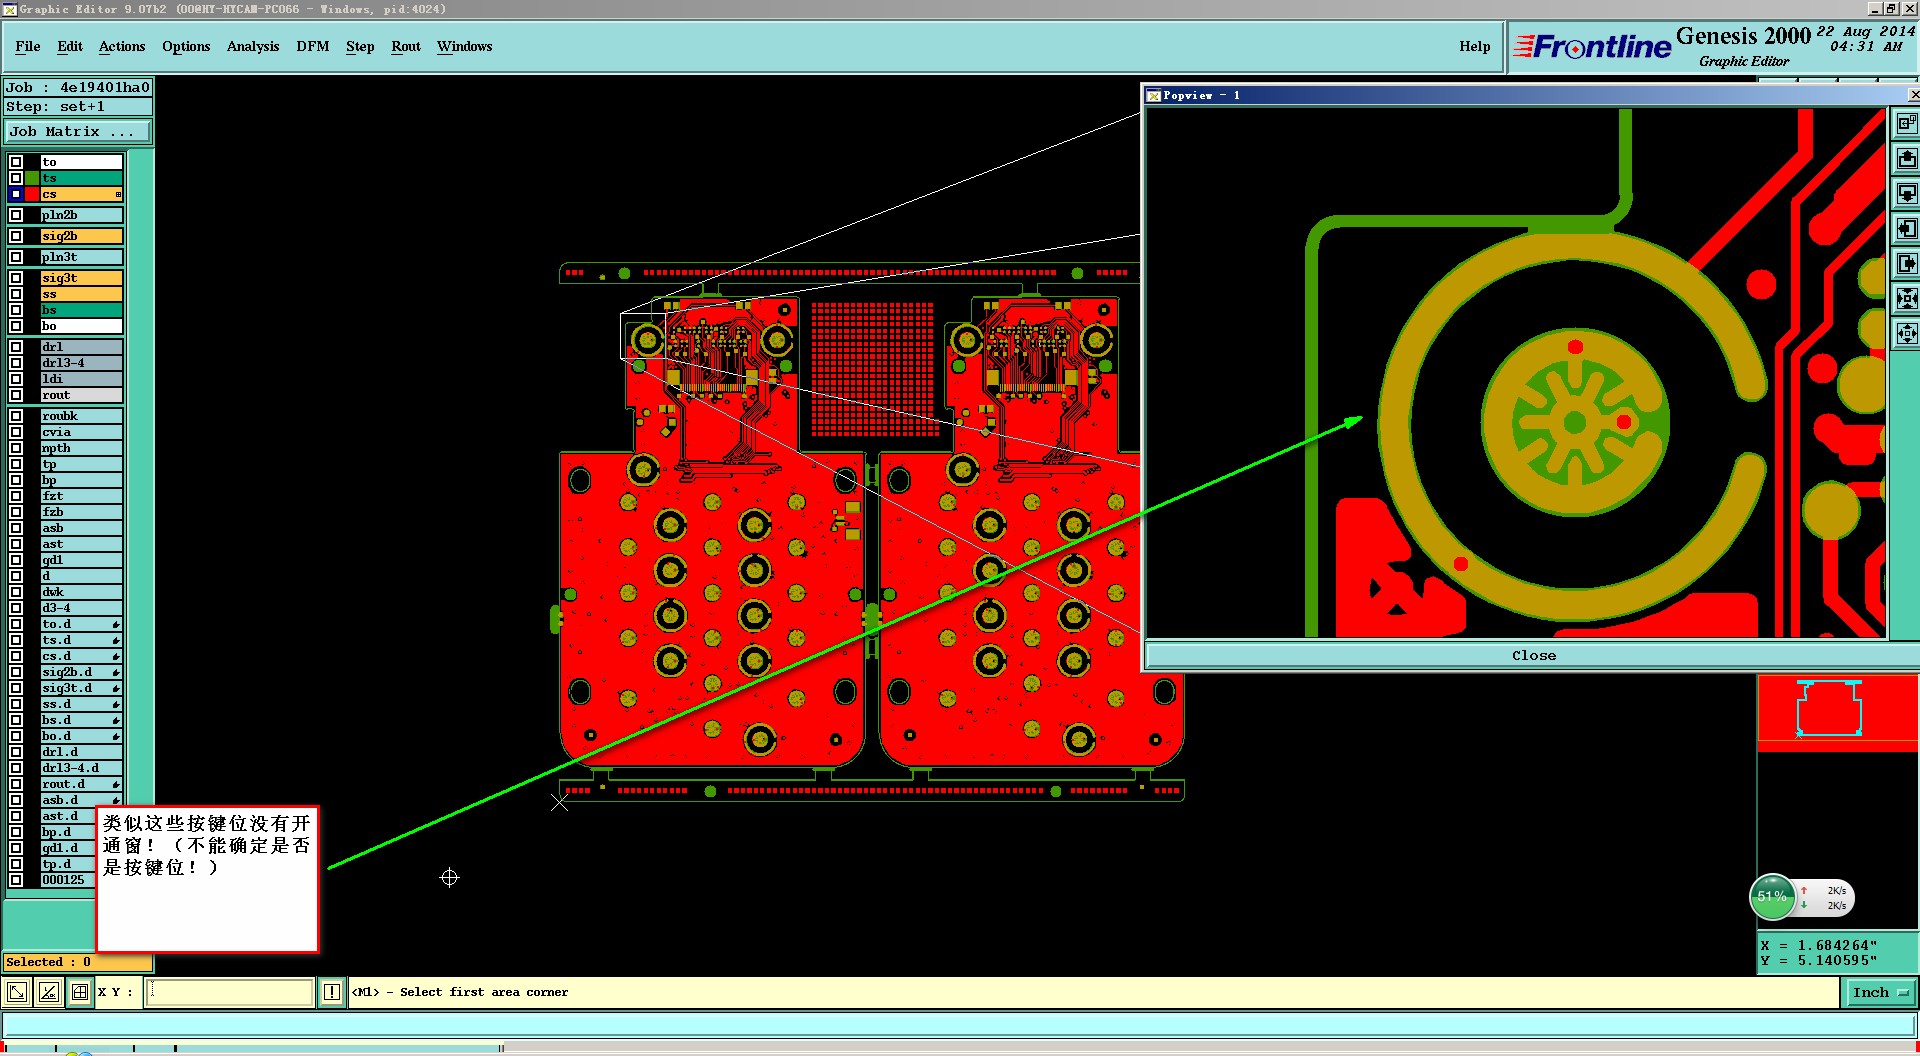Open the Analysis menu
The width and height of the screenshot is (1920, 1056).
click(x=253, y=46)
